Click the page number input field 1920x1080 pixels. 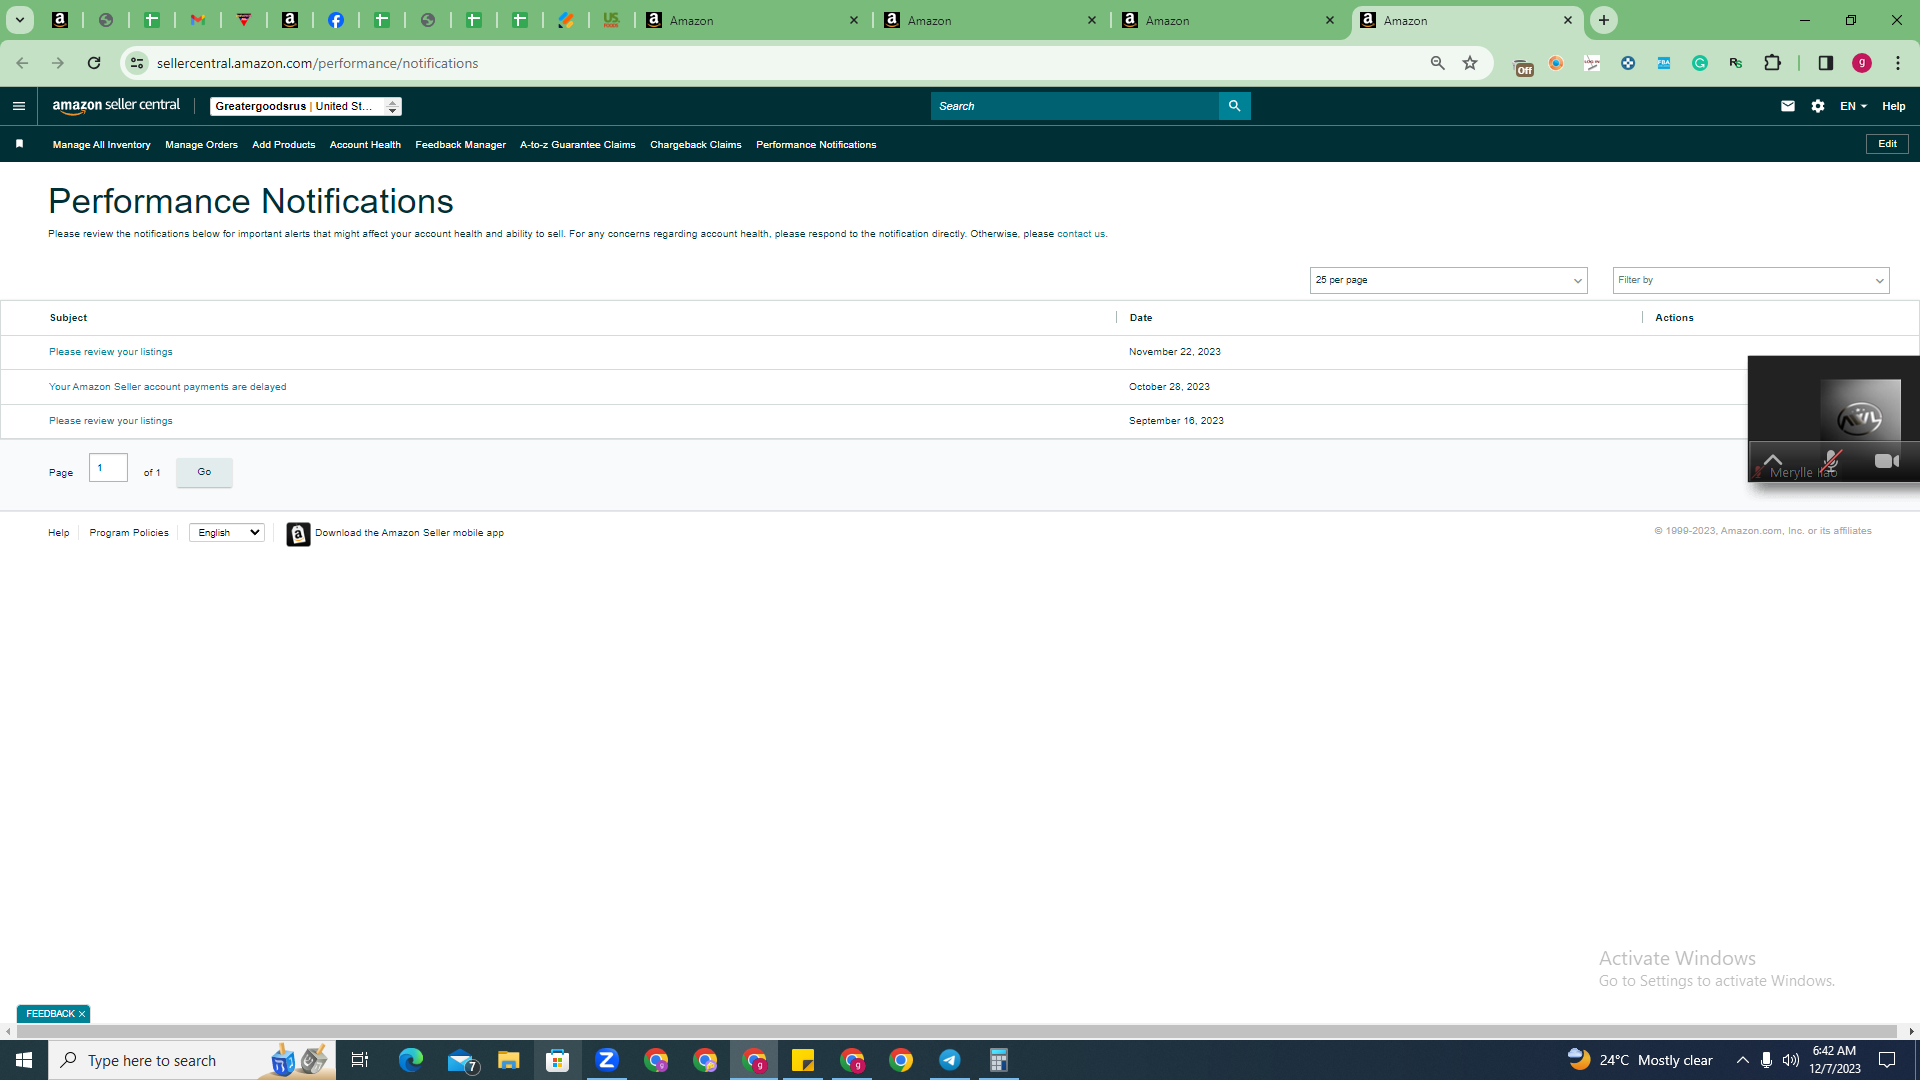coord(108,468)
